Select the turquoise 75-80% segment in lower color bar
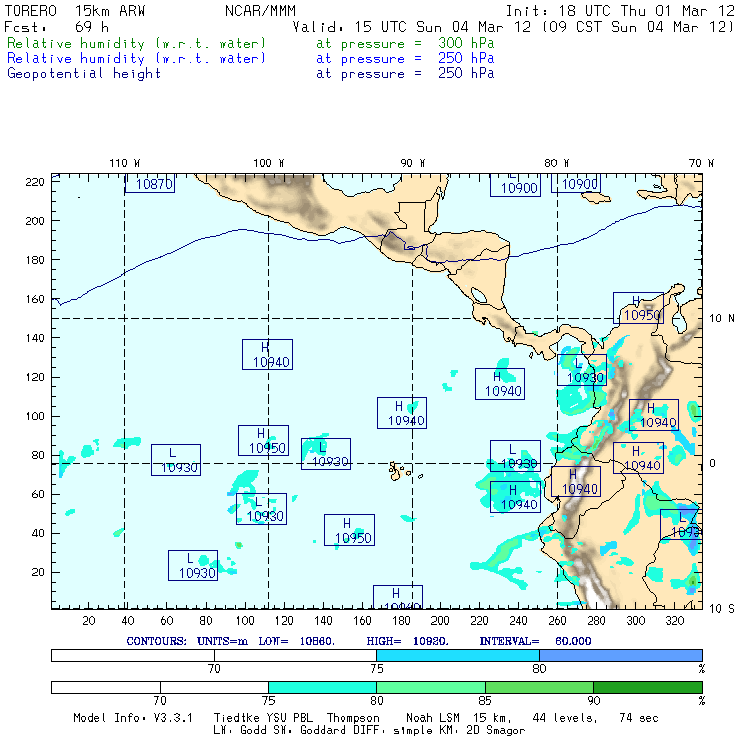The width and height of the screenshot is (740, 740). tap(322, 687)
